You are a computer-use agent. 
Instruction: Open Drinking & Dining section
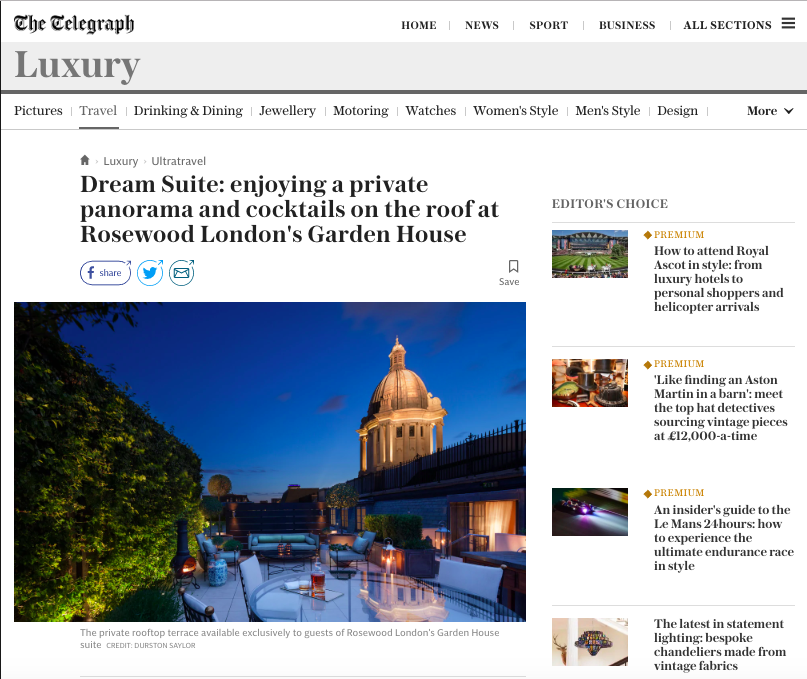pos(188,111)
